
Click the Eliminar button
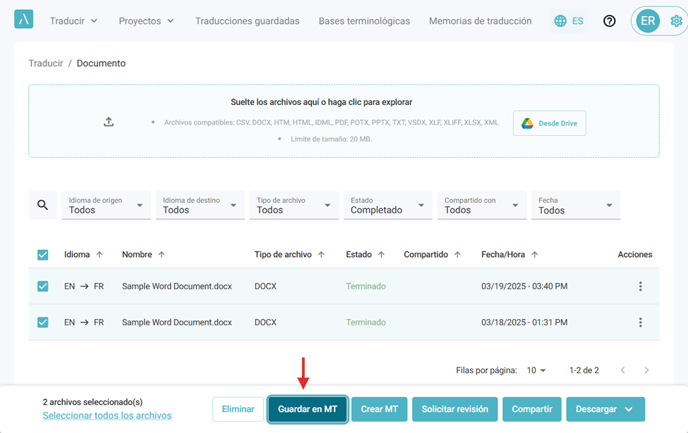click(x=238, y=409)
